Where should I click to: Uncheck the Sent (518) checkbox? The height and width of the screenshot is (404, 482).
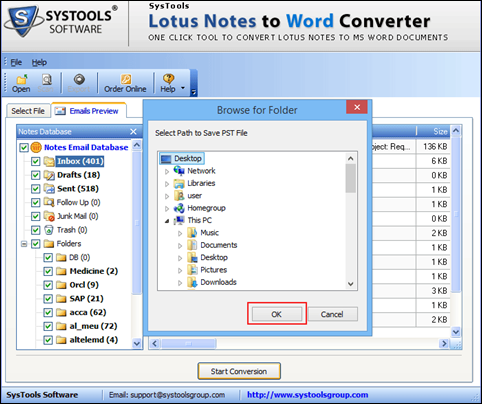click(35, 189)
